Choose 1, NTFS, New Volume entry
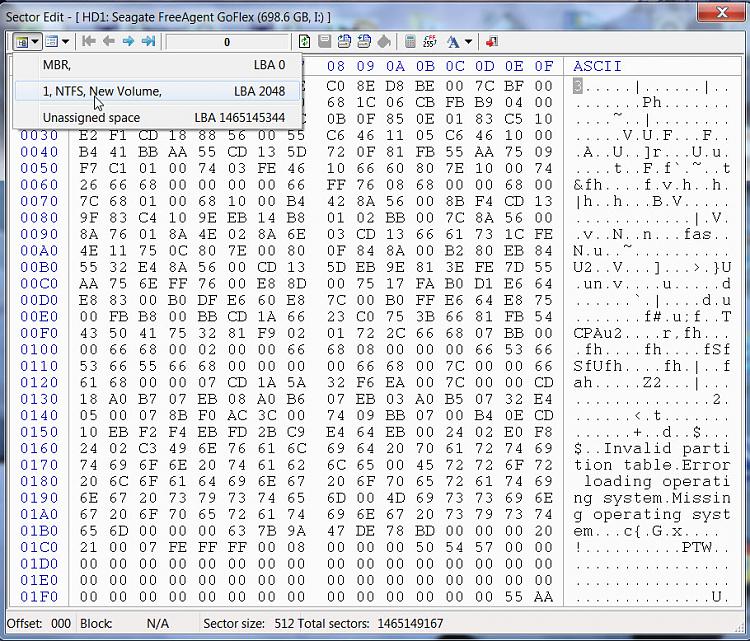Viewport: 750px width, 641px height. pyautogui.click(x=158, y=91)
